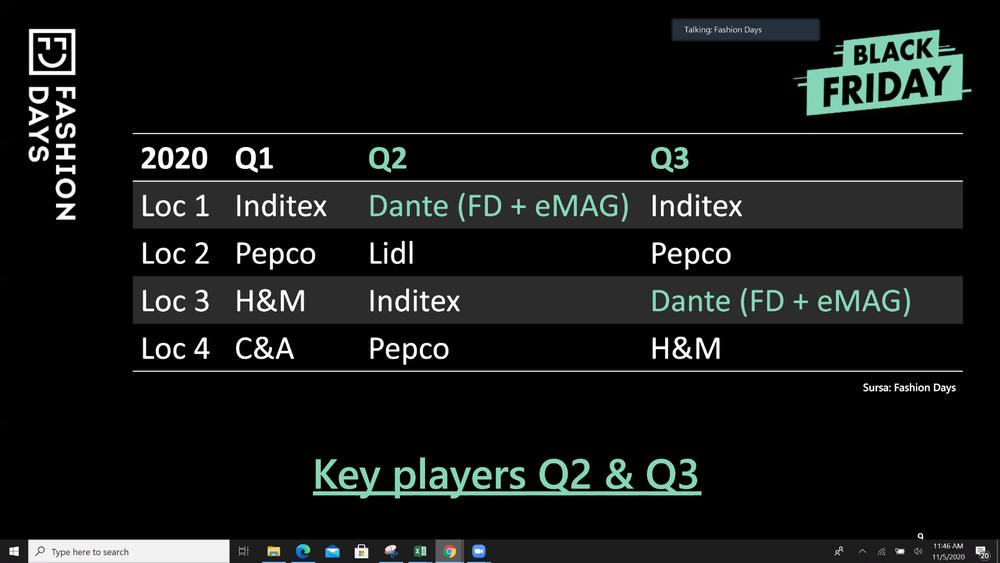The image size is (1000, 563).
Task: Click the 'Key players Q2 & Q3' heading
Action: click(507, 475)
